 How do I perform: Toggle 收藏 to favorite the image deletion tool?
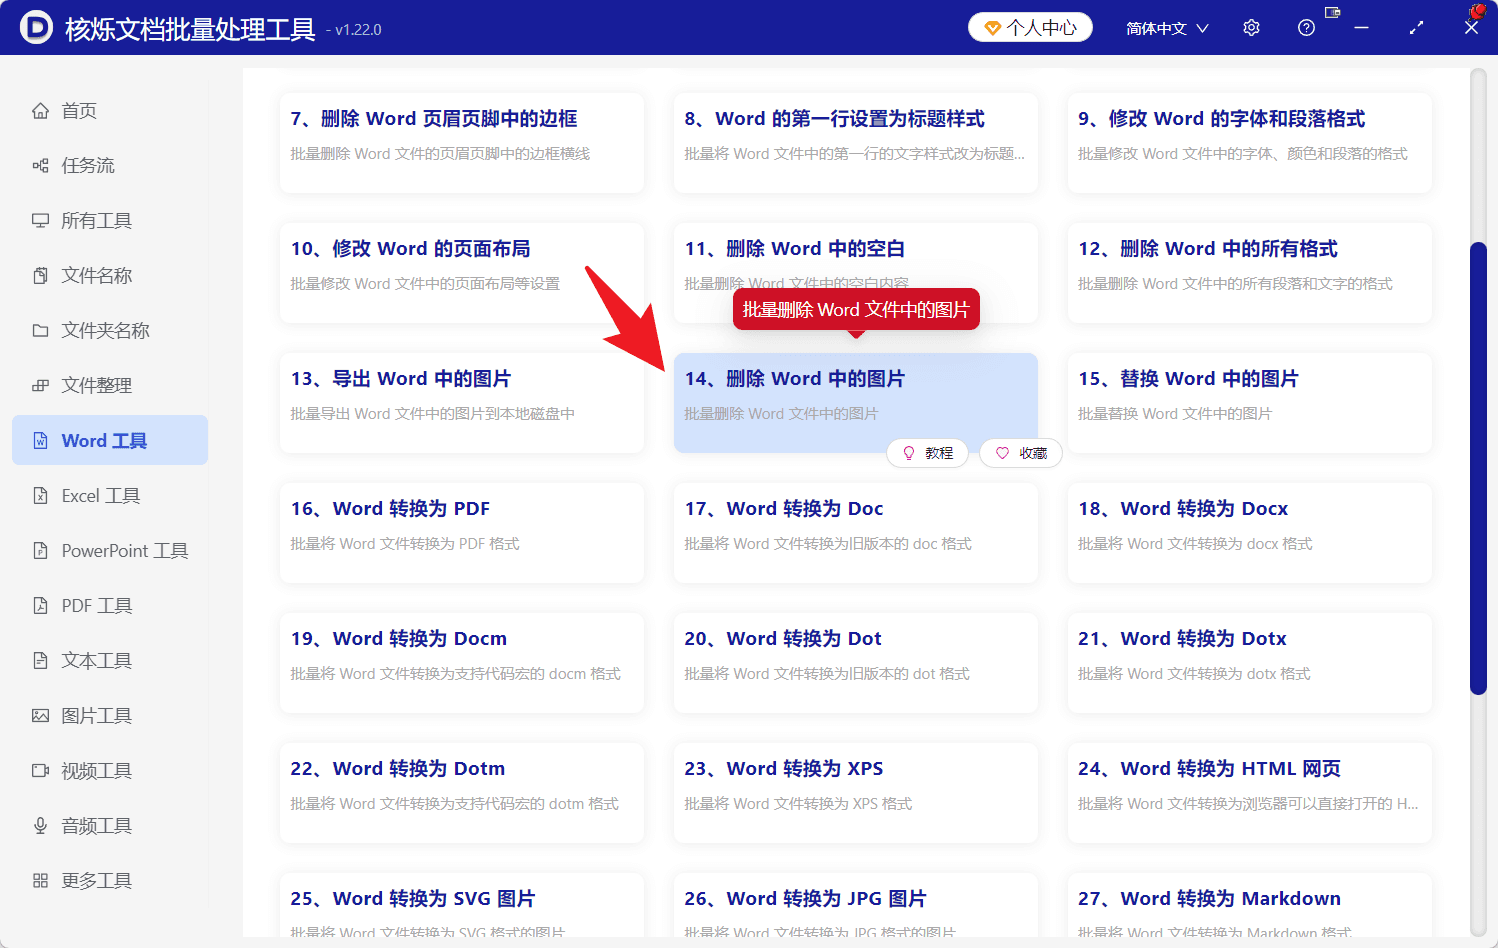pos(1020,453)
